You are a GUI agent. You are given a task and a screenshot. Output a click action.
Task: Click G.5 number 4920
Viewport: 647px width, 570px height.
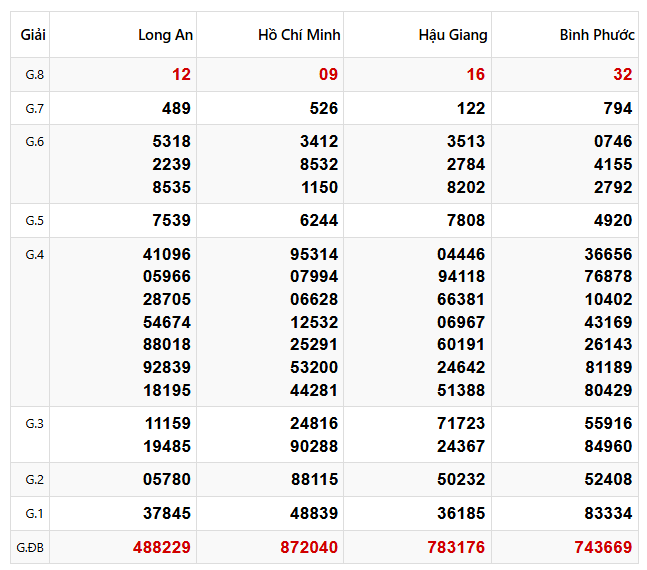click(x=613, y=220)
